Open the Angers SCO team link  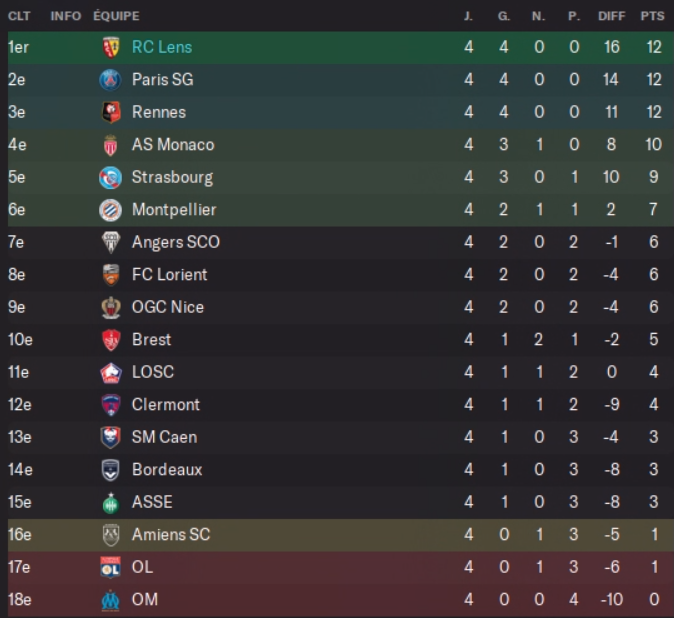pos(176,242)
